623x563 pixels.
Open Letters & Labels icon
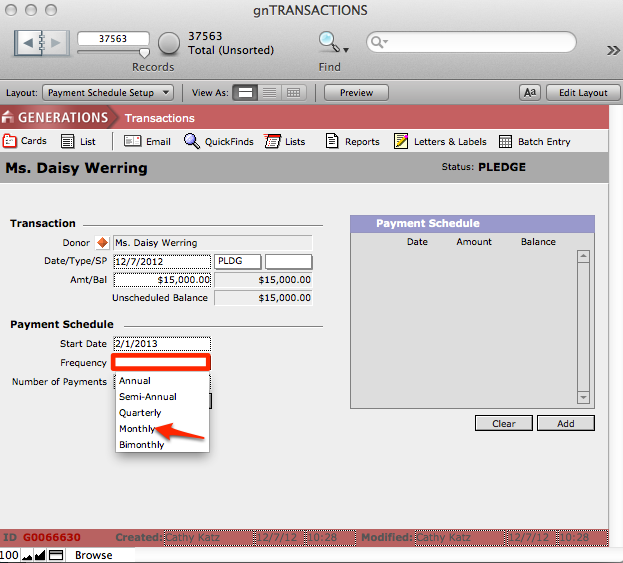pyautogui.click(x=401, y=142)
